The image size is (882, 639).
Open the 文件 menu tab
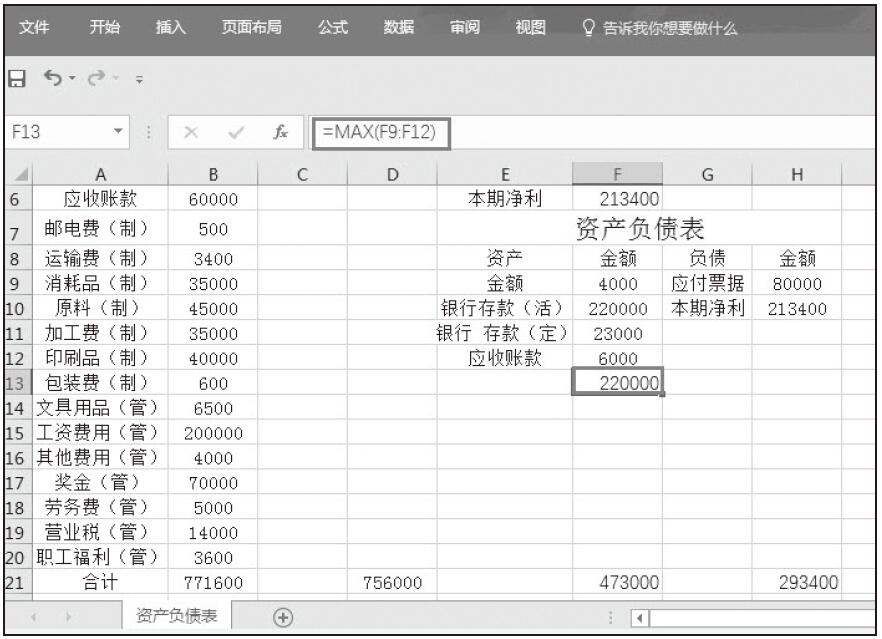(35, 28)
